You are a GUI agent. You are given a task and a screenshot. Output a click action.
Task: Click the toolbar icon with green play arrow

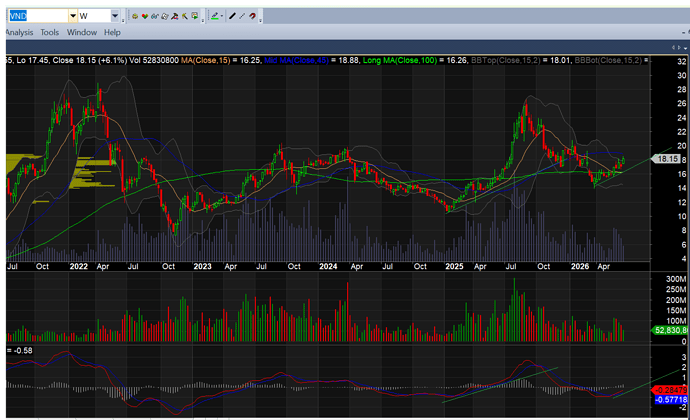(x=195, y=16)
